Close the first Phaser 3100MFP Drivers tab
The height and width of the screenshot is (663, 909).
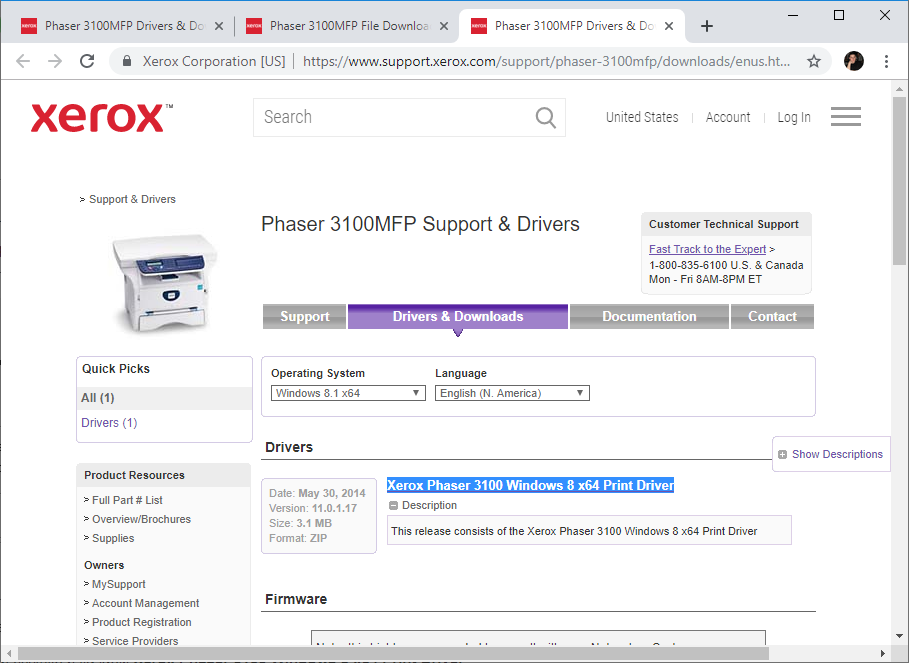tap(219, 26)
